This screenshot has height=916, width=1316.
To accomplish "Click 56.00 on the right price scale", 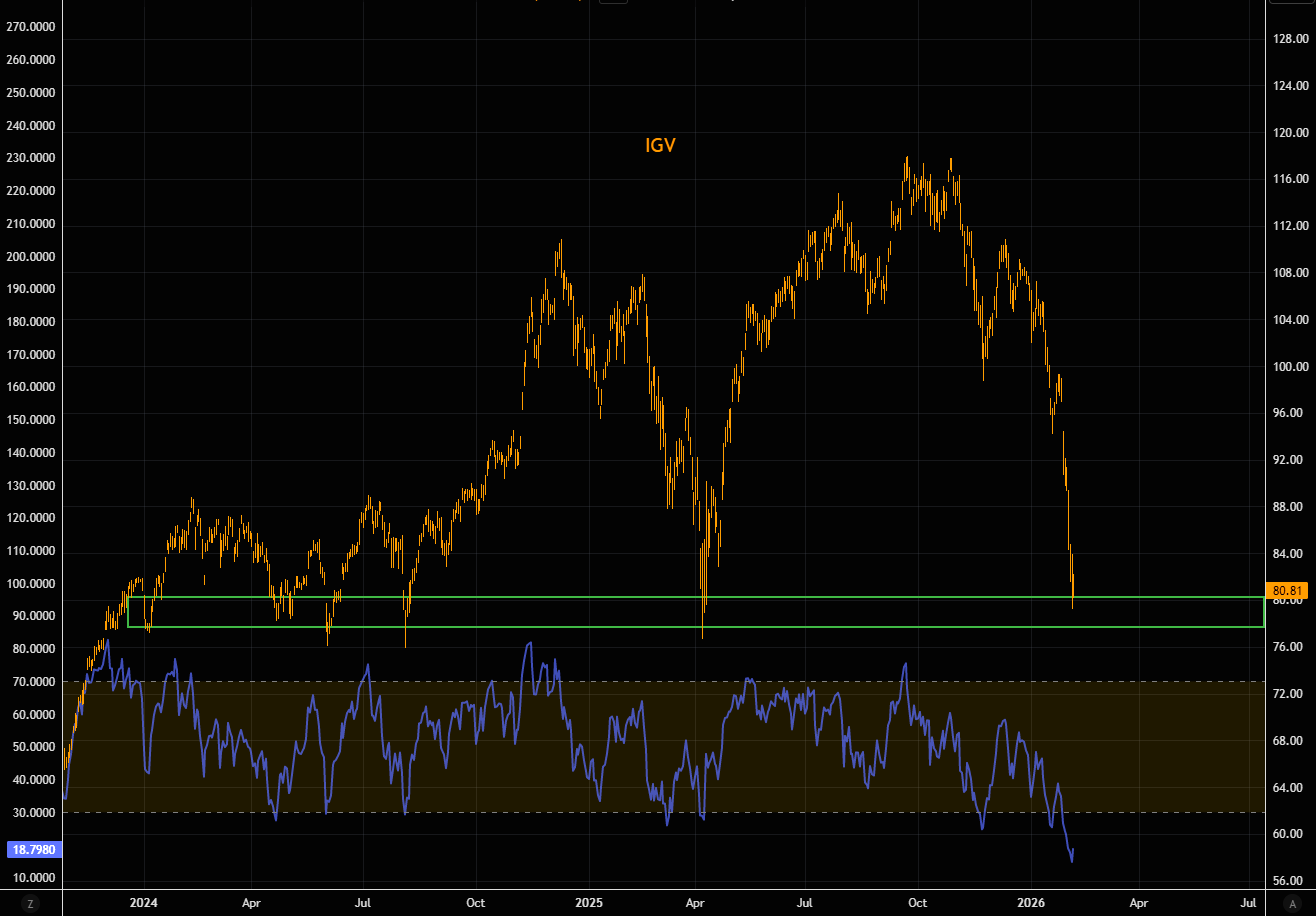I will pyautogui.click(x=1291, y=880).
